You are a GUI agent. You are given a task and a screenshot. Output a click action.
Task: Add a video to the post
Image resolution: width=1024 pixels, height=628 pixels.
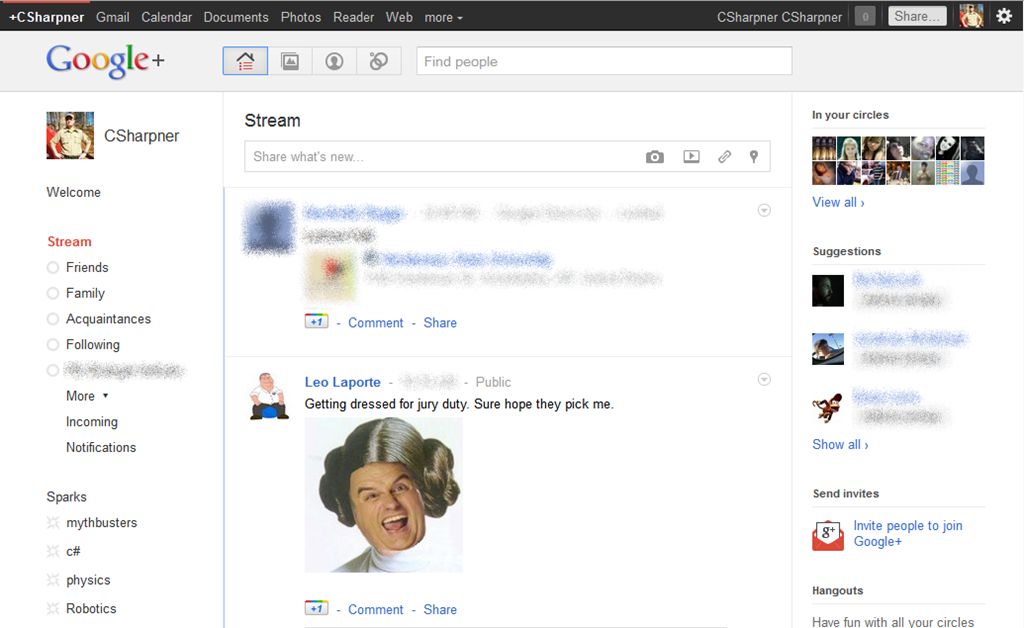coord(691,157)
